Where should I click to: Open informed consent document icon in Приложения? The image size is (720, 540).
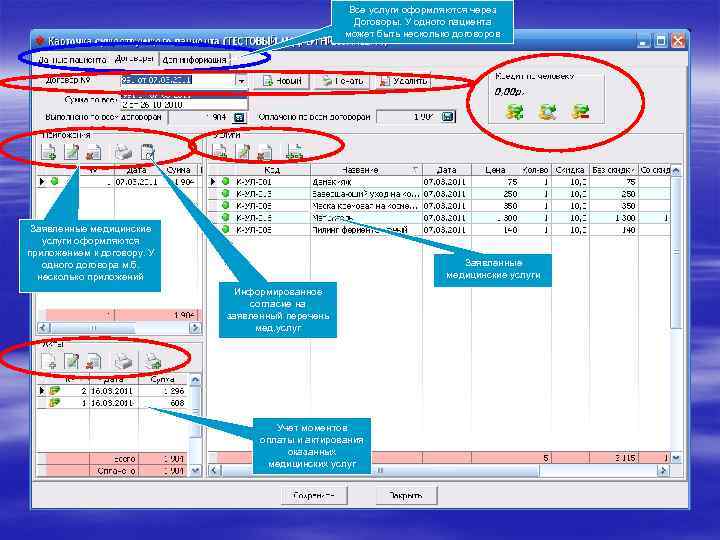point(148,152)
